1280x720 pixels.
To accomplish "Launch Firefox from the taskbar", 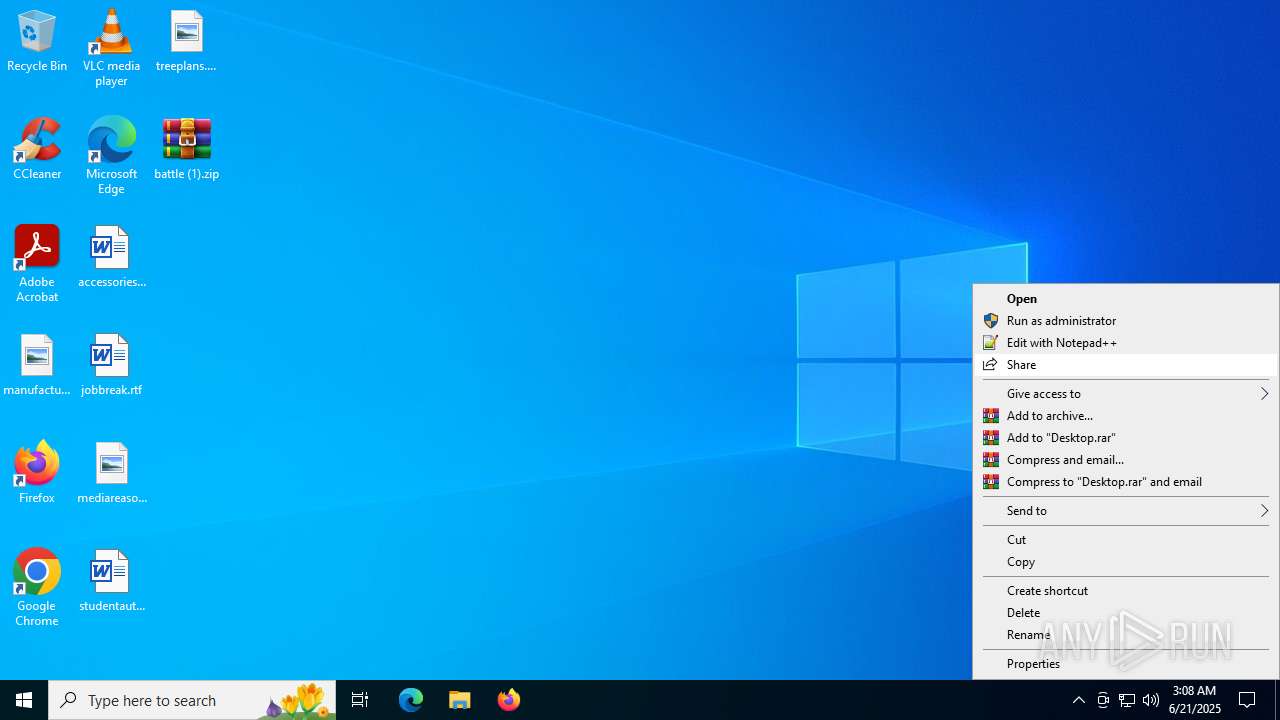I will [509, 700].
